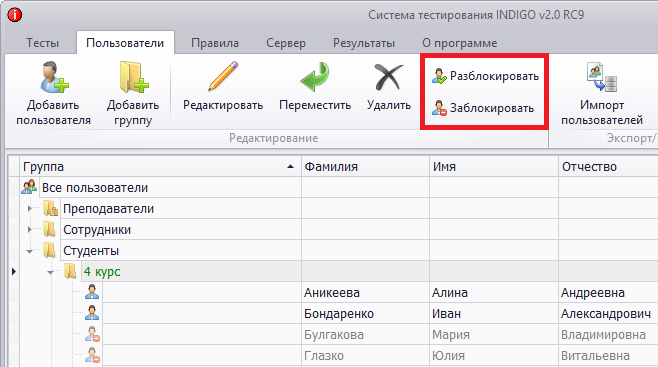Open the Тесты tab
Screen dimensions: 658x367
tap(42, 43)
